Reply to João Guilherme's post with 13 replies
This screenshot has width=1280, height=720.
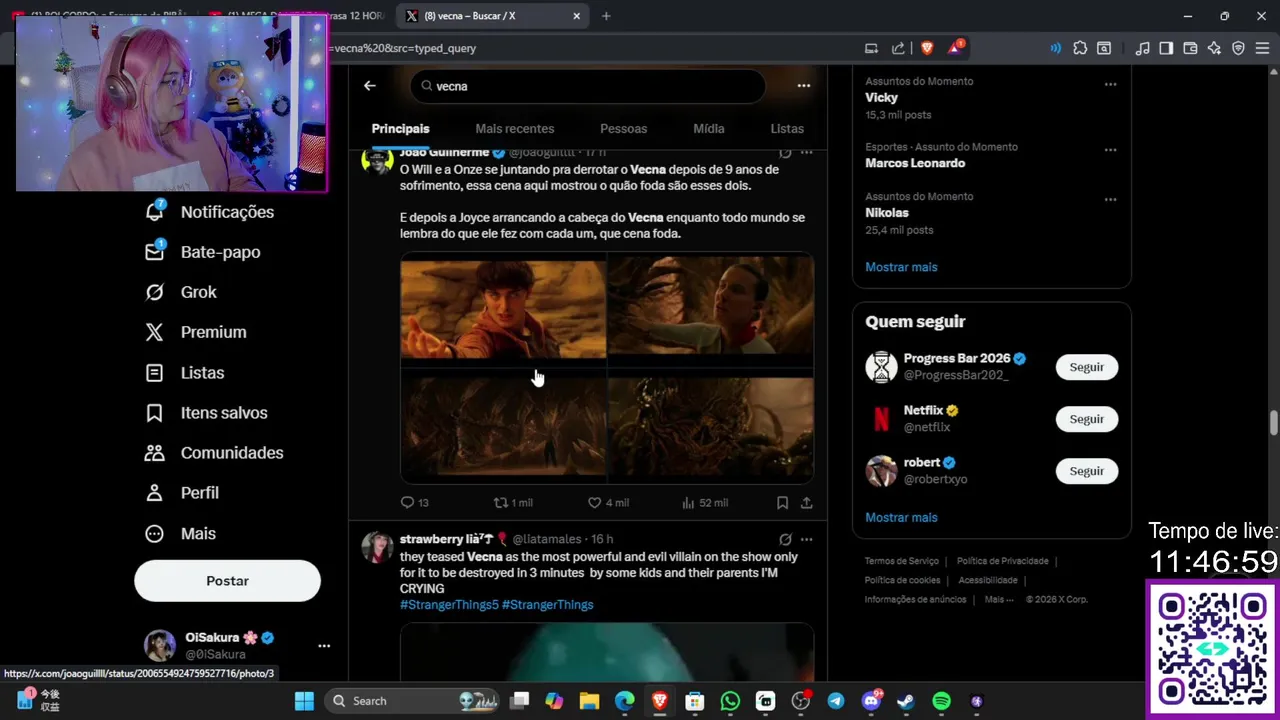click(x=415, y=503)
